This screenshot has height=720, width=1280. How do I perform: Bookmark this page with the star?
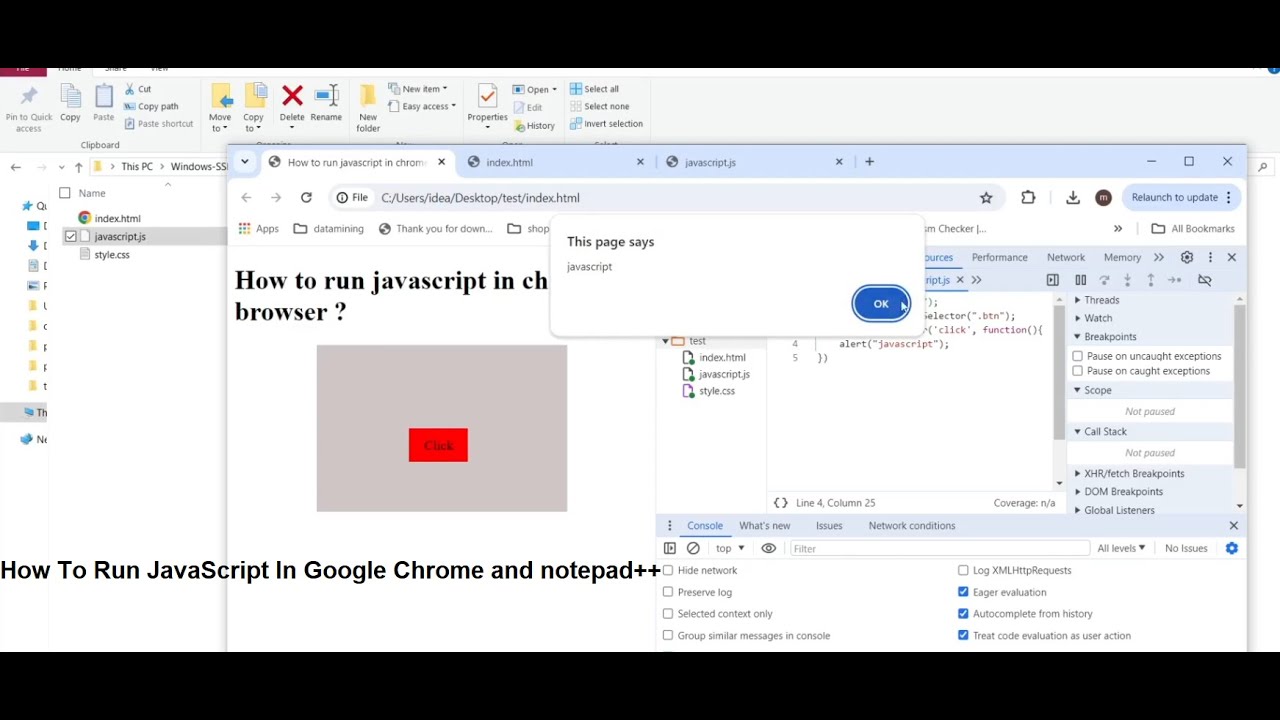986,198
